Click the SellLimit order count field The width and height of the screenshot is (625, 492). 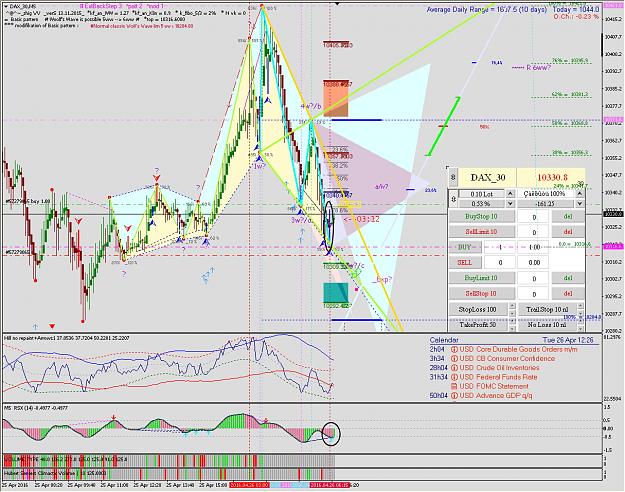534,232
